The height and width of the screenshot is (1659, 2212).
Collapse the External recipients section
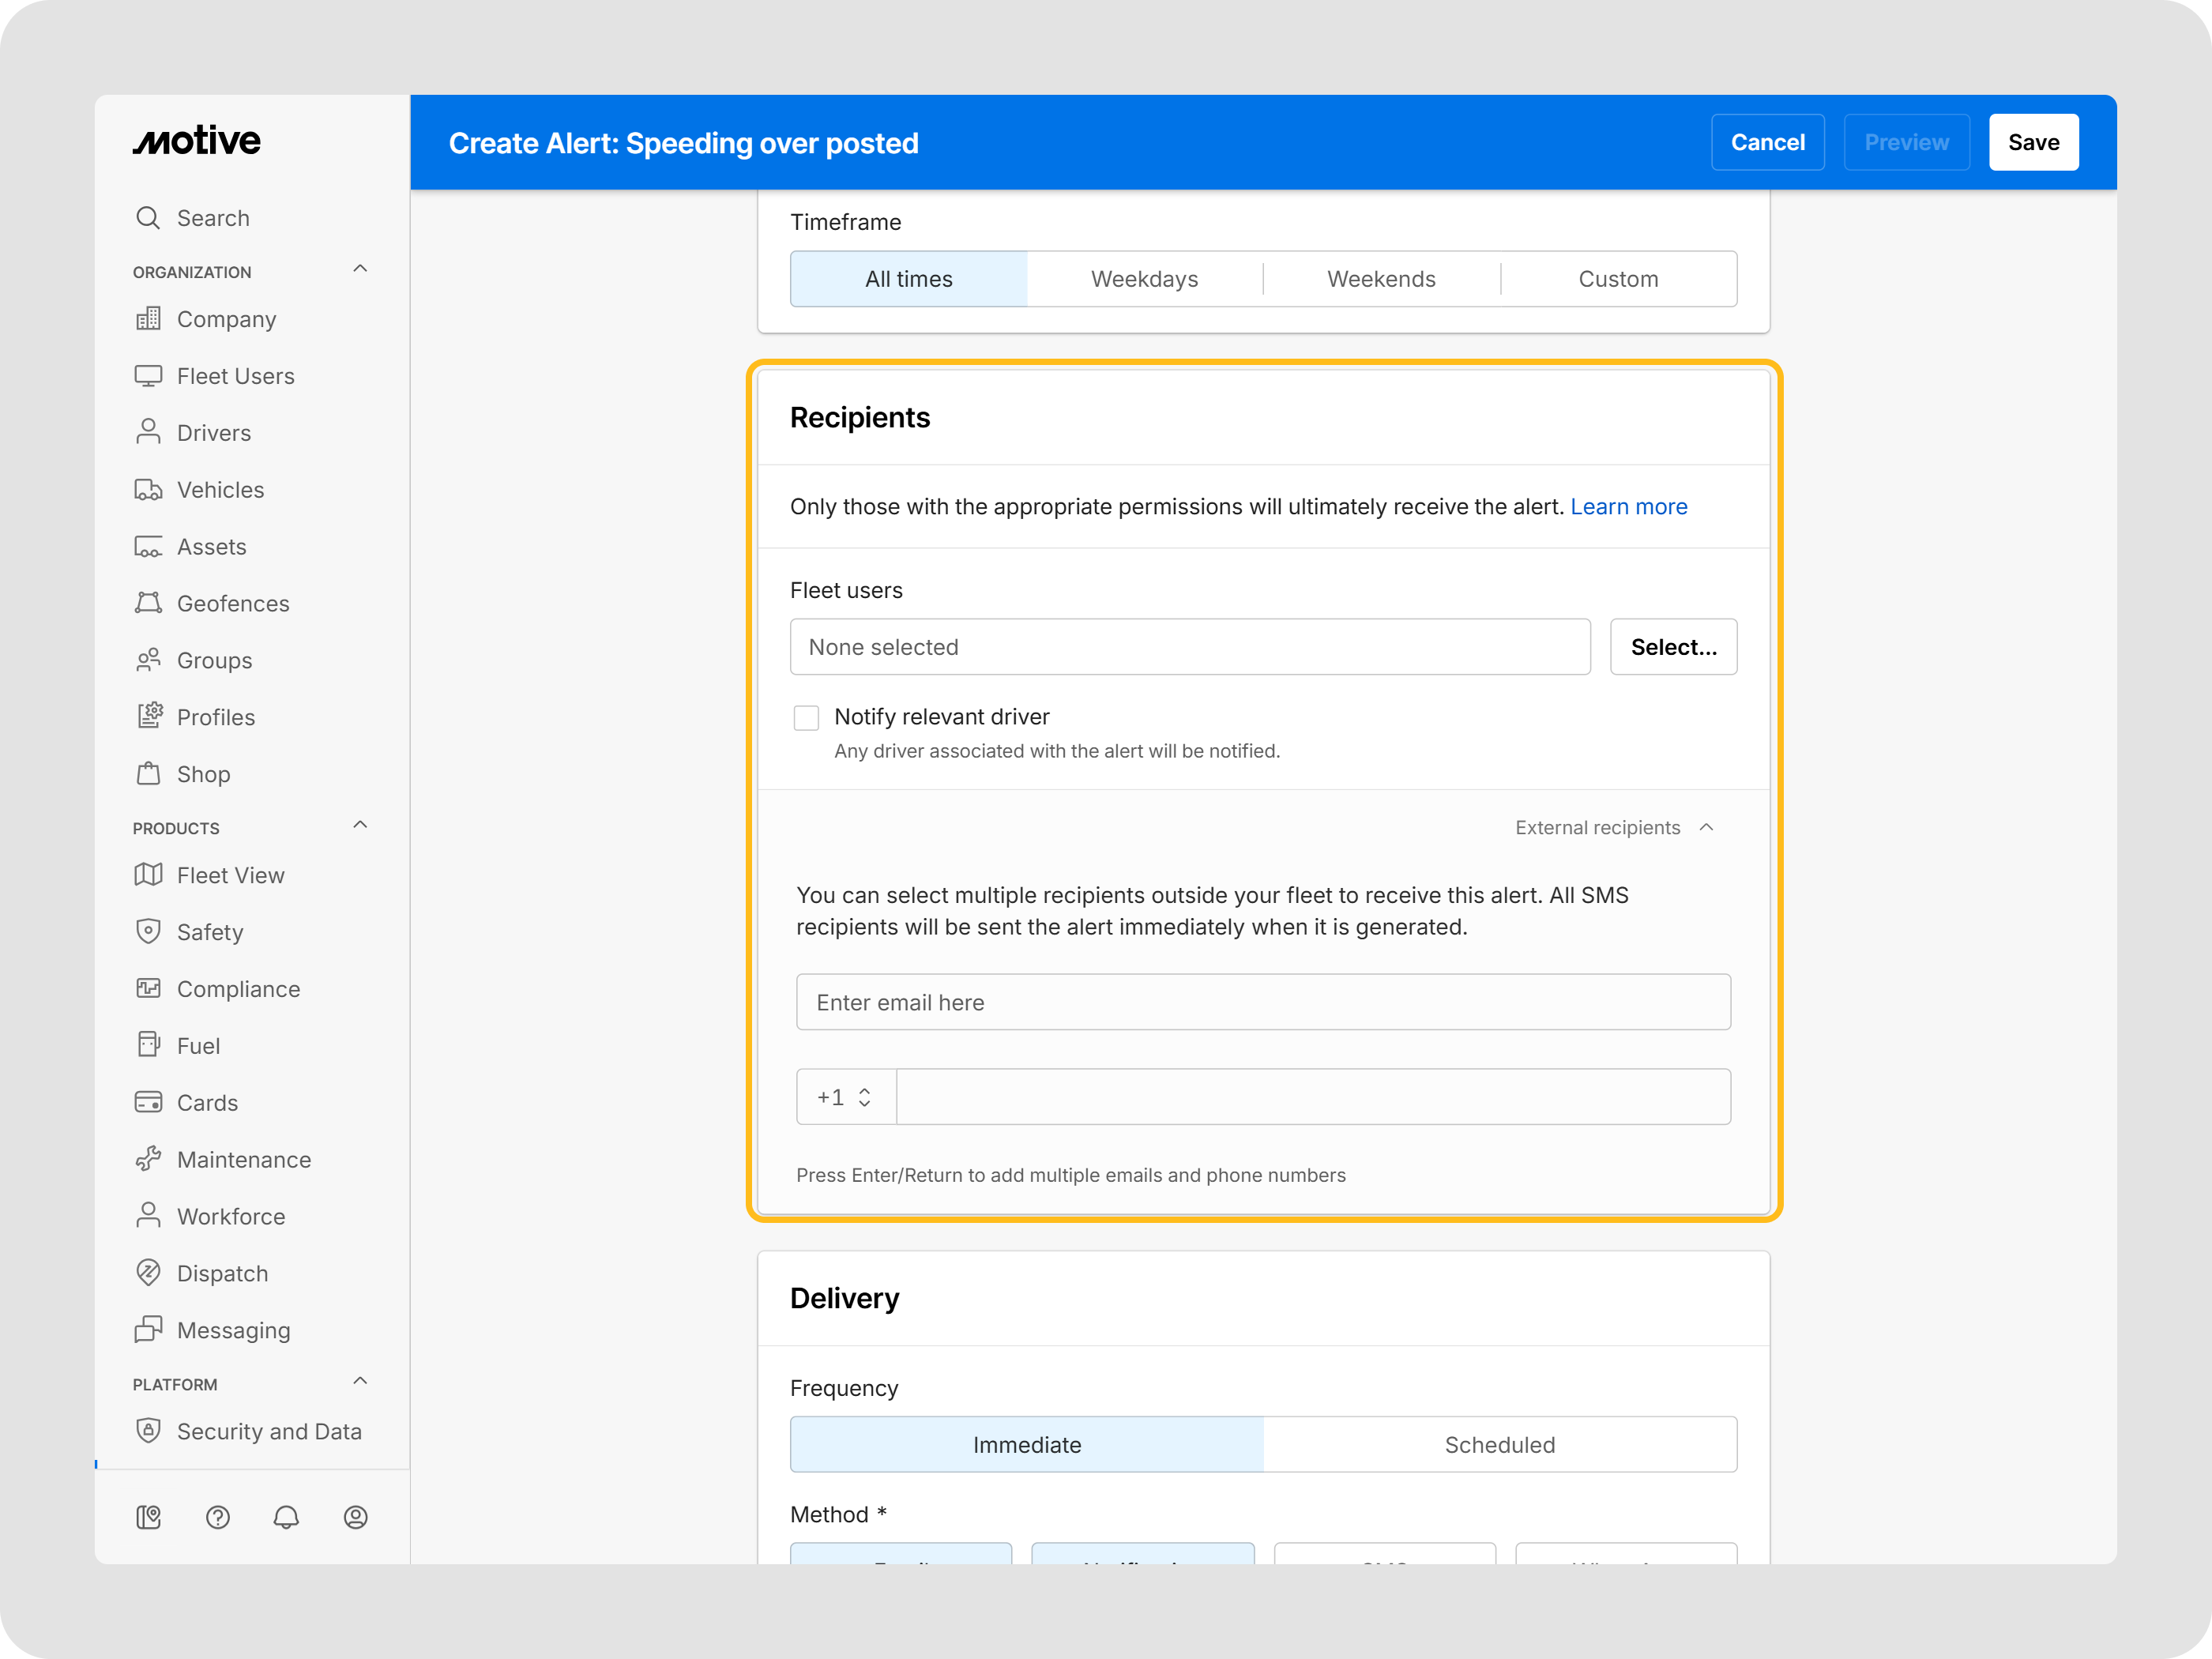[1706, 827]
